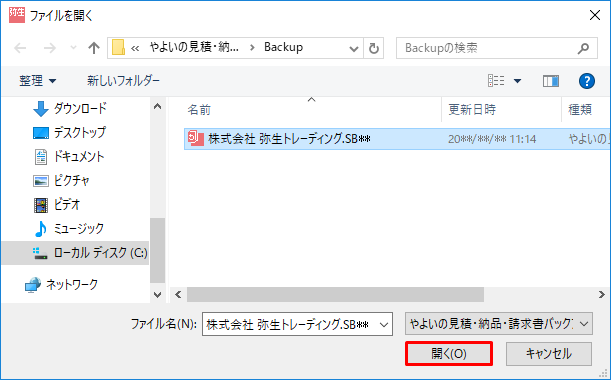
Task: Click the ドキュメント page icon
Action: pyautogui.click(x=41, y=157)
